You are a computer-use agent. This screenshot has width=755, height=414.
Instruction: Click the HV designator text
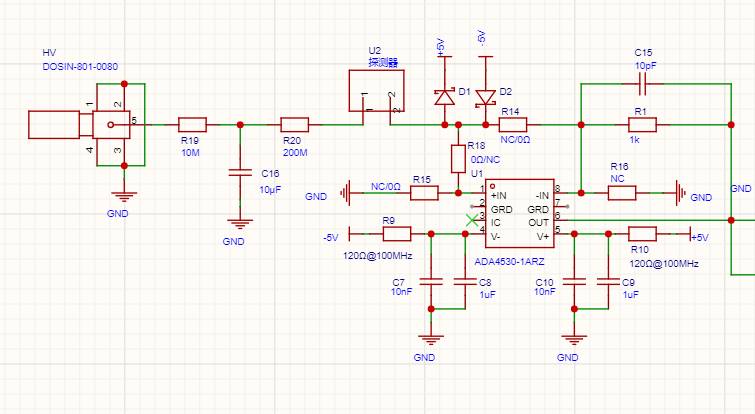point(49,53)
